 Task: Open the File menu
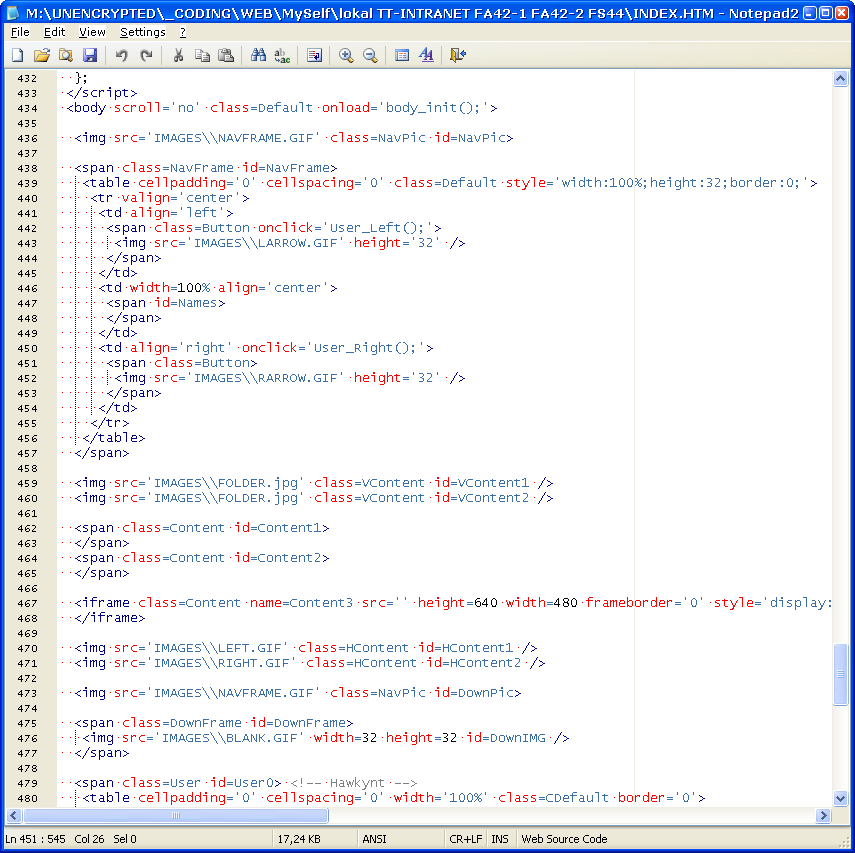20,32
